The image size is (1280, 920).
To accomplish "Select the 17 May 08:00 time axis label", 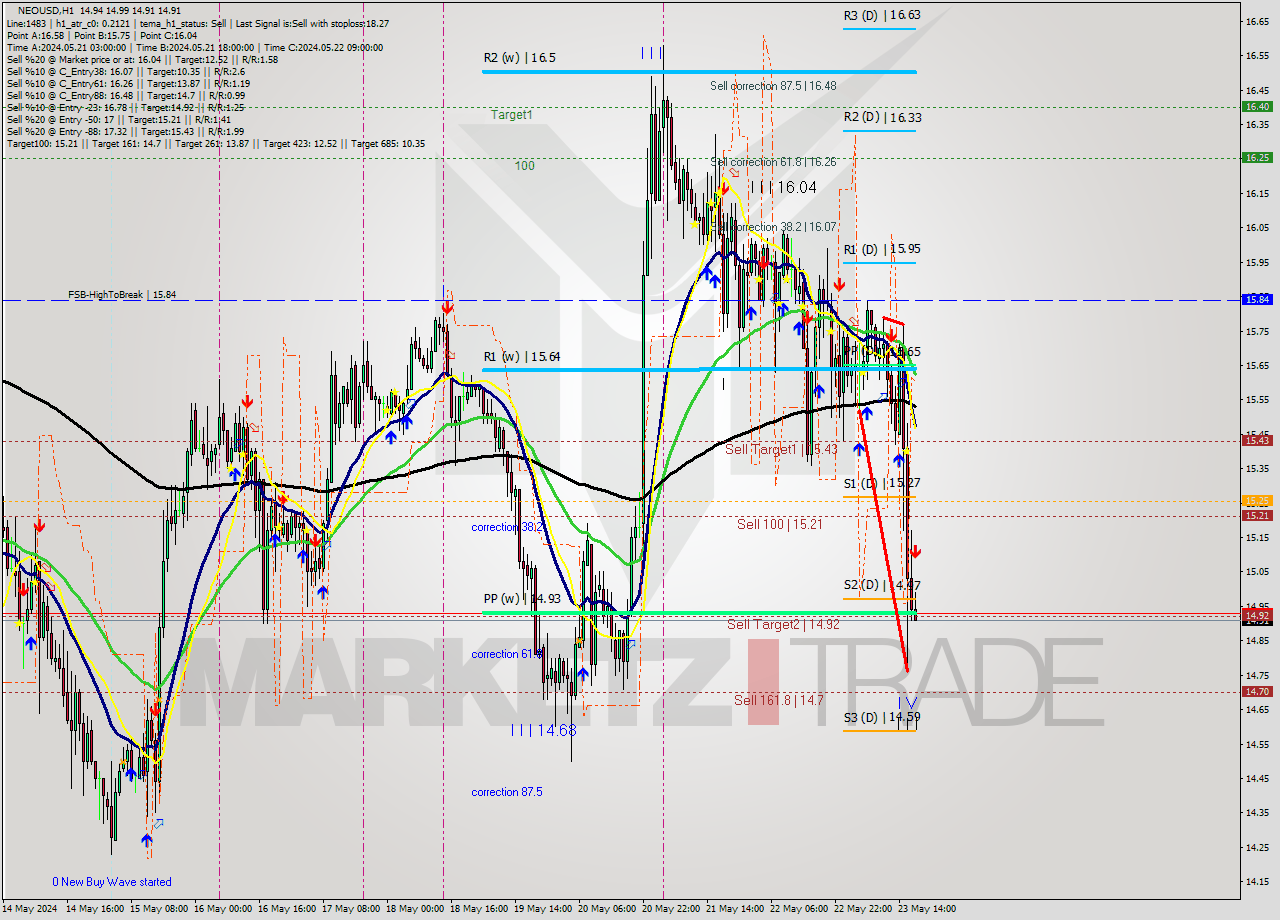I will tap(349, 909).
